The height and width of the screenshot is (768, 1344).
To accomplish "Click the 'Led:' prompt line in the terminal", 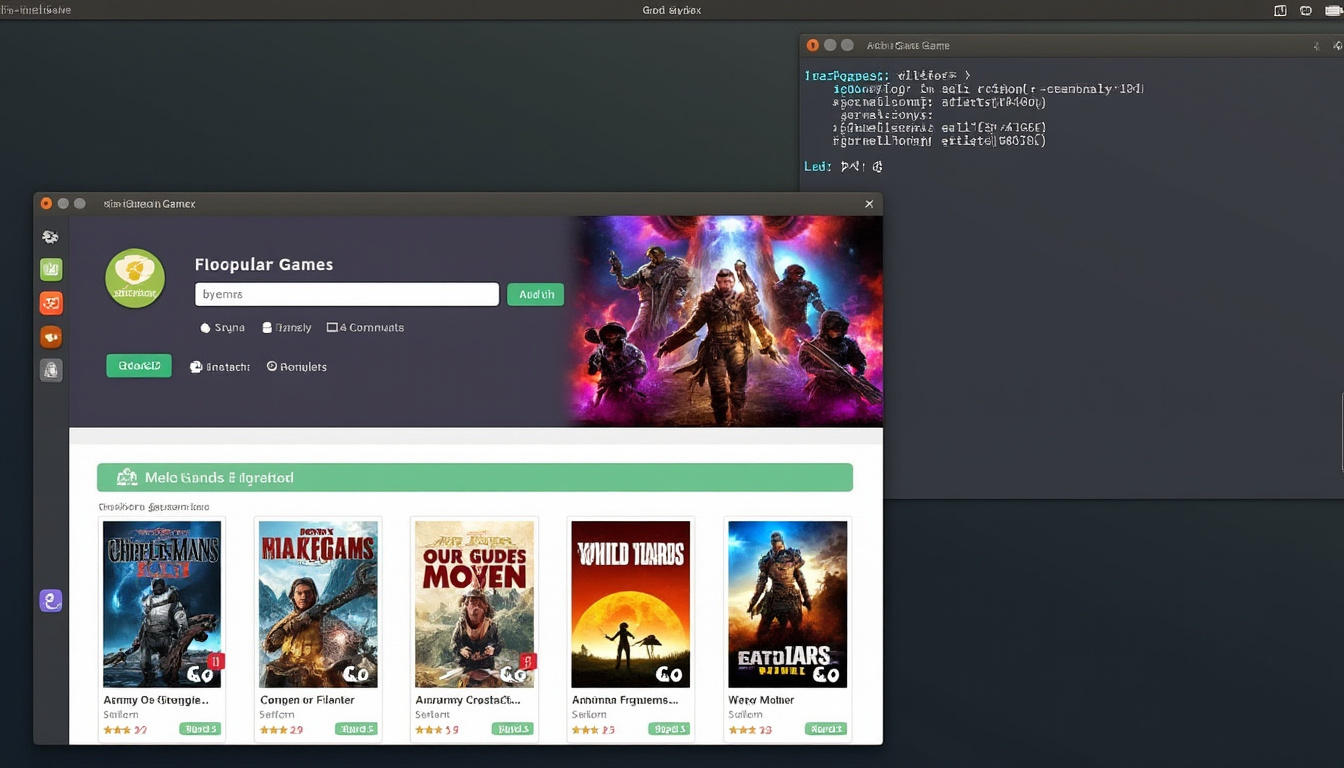I will click(x=843, y=167).
